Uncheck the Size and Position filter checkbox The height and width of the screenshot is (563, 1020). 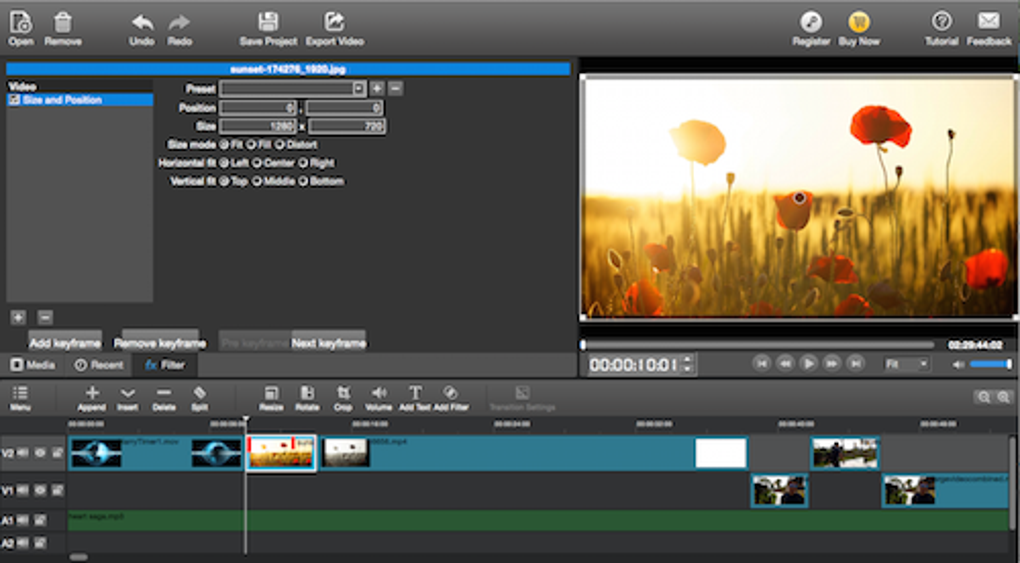[15, 100]
